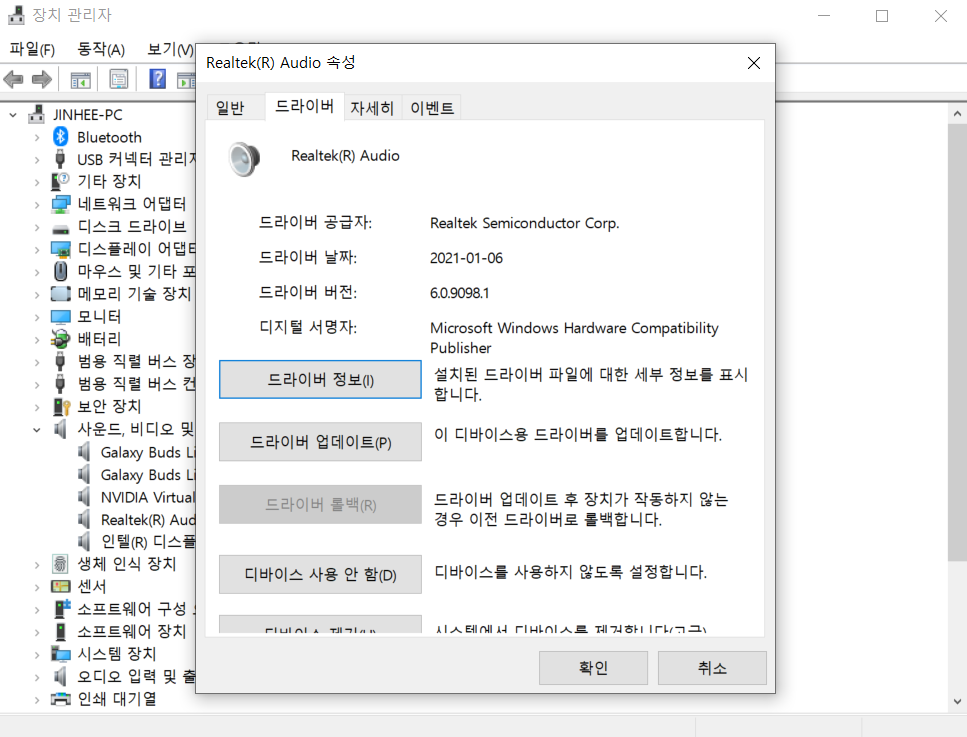Expand the 인쇄 대기열 category

(36, 699)
